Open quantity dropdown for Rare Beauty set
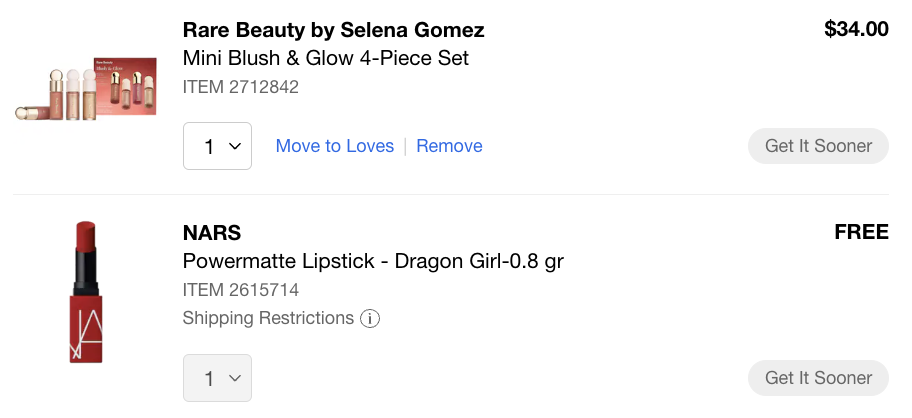The width and height of the screenshot is (912, 418). point(217,146)
